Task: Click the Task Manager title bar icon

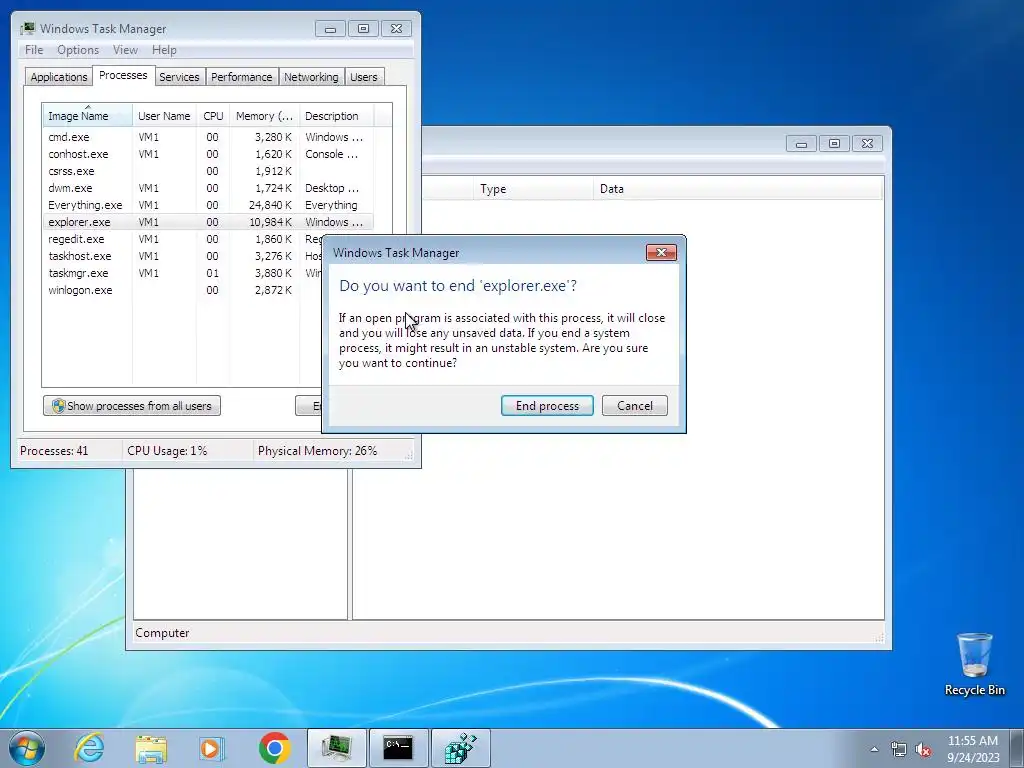Action: point(27,29)
